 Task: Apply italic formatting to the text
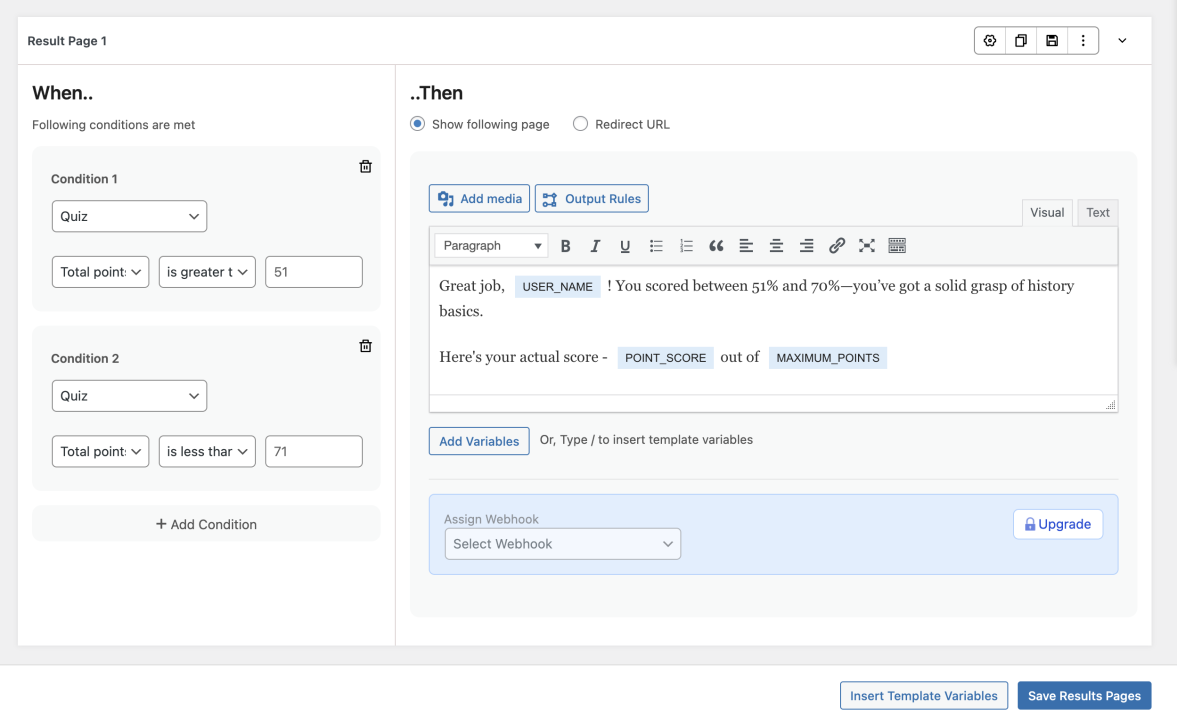click(x=595, y=245)
